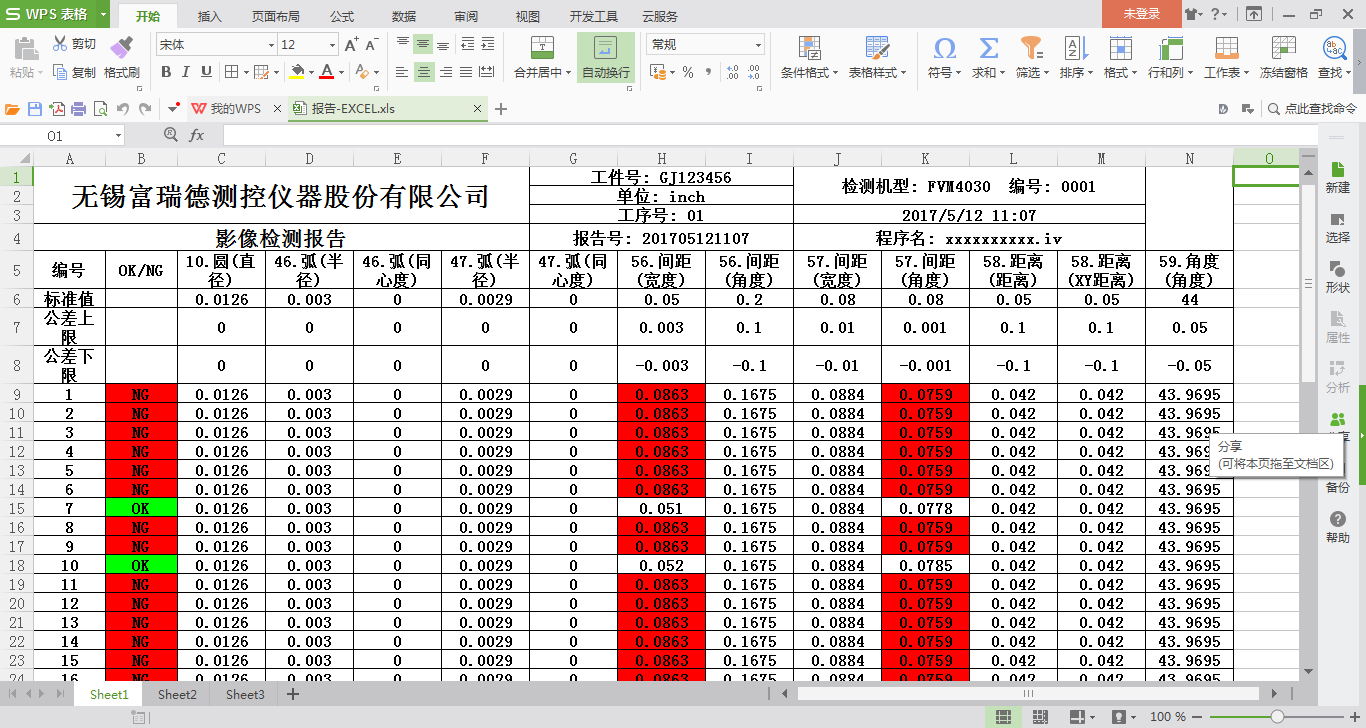Switch to the 插入 ribbon tab
The image size is (1366, 728).
[210, 16]
